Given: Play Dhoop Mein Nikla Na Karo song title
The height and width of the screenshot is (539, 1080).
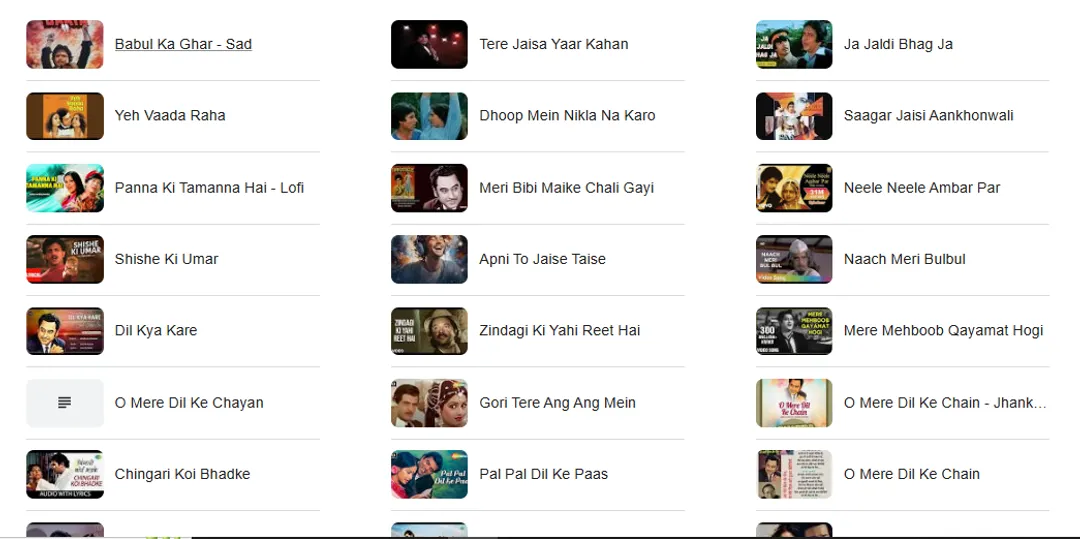Looking at the screenshot, I should pyautogui.click(x=567, y=116).
